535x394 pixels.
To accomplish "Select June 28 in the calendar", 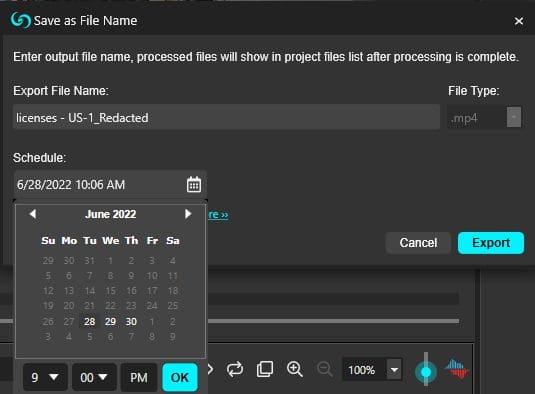I will point(90,321).
